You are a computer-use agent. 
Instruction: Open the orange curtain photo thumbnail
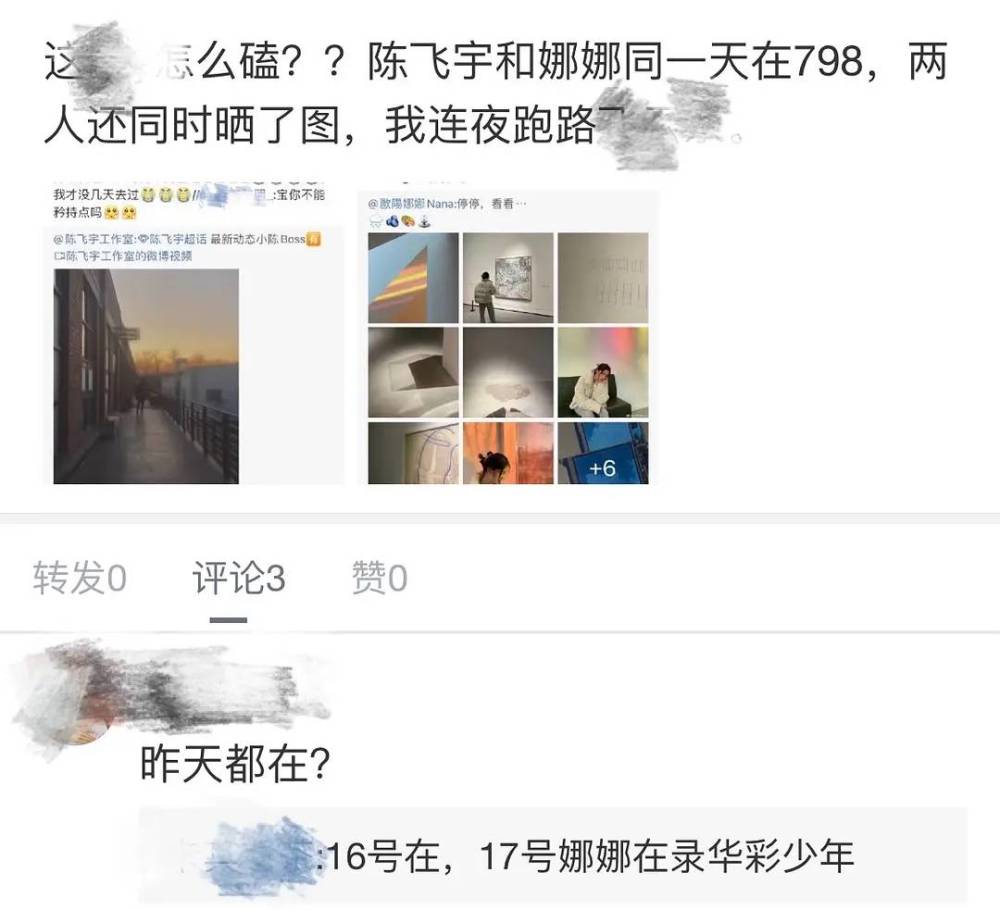(508, 453)
